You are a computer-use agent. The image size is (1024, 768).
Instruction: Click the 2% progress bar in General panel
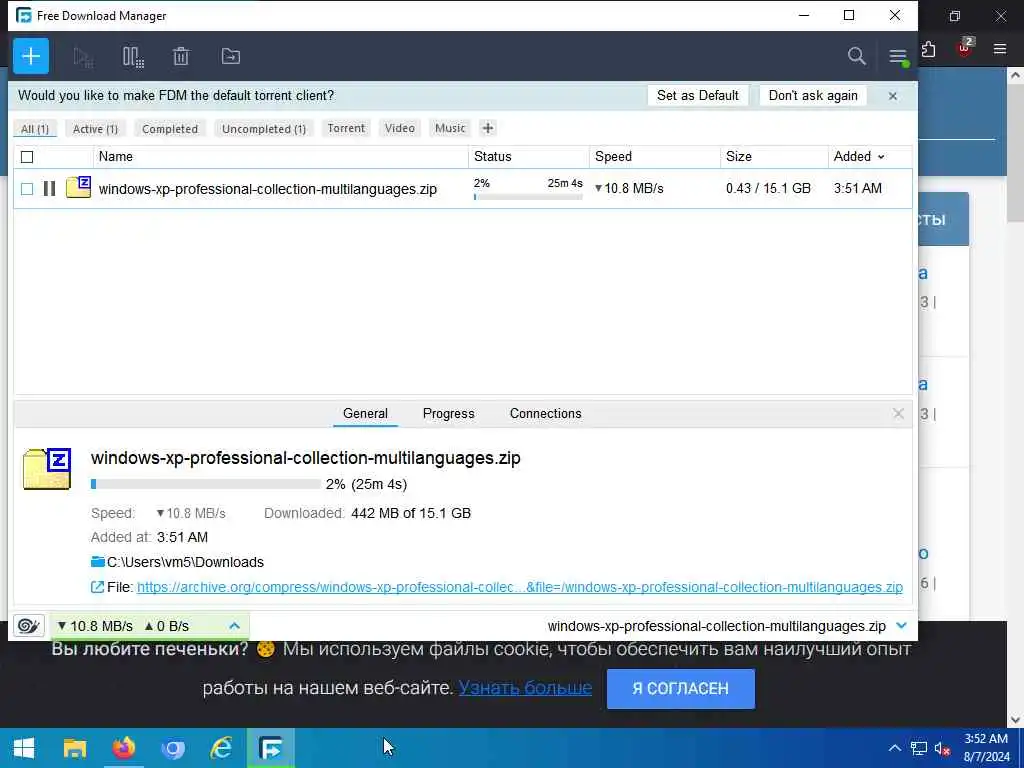coord(206,484)
